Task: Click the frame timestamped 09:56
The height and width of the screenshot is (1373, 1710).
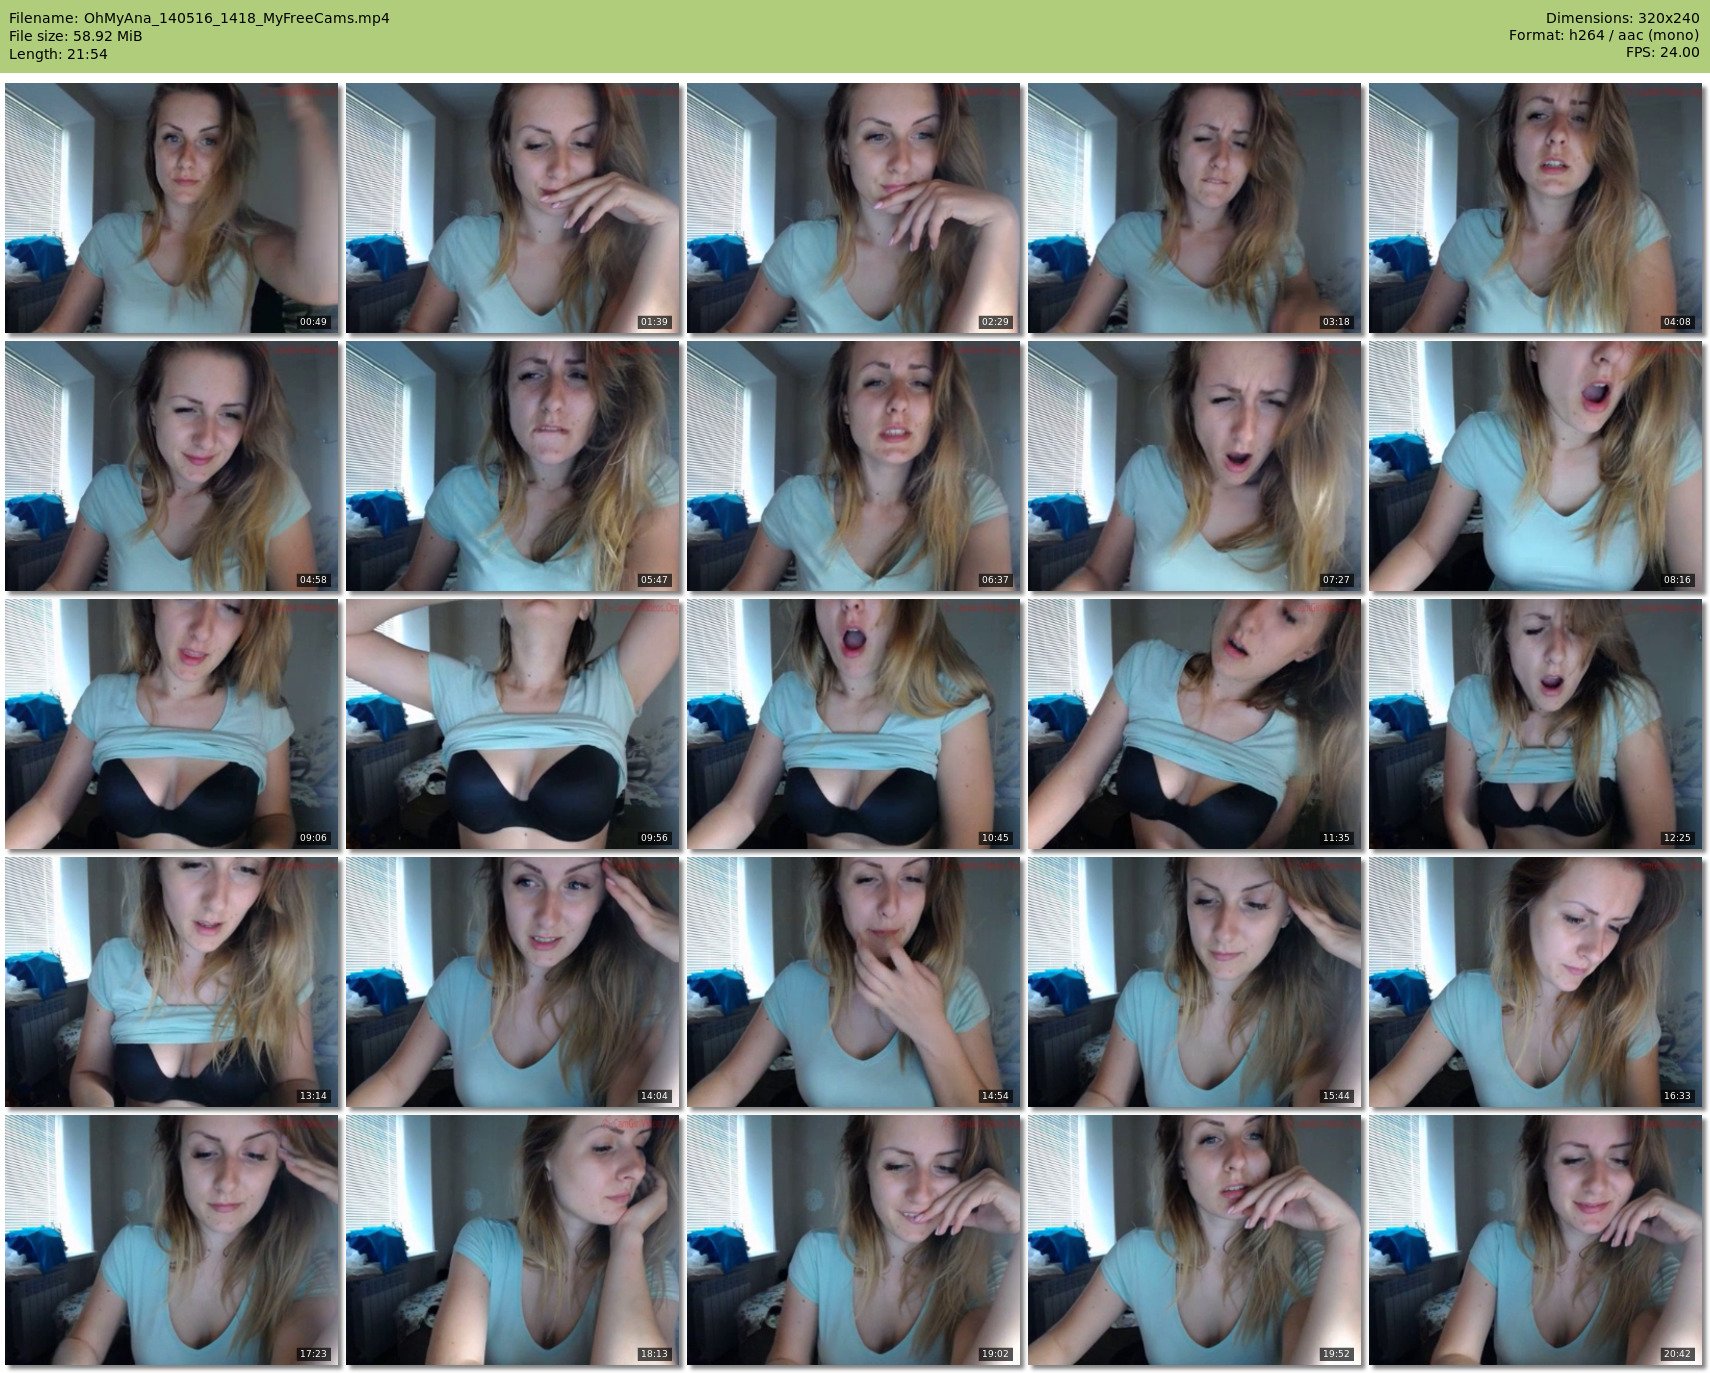Action: pos(512,724)
